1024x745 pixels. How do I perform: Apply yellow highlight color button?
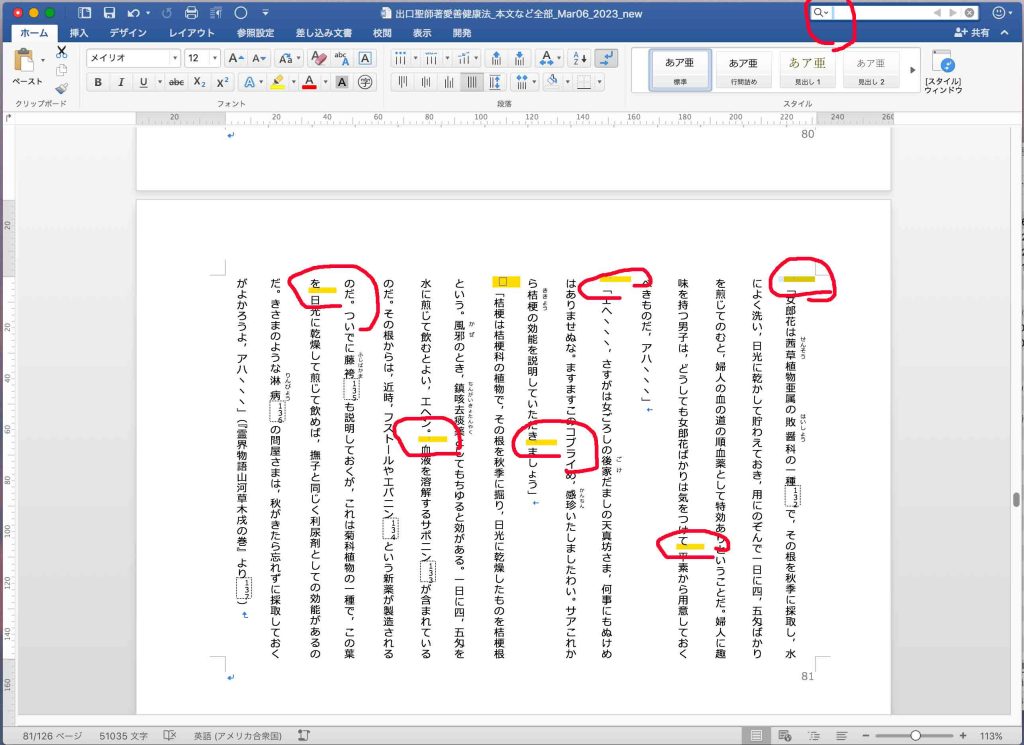(278, 82)
